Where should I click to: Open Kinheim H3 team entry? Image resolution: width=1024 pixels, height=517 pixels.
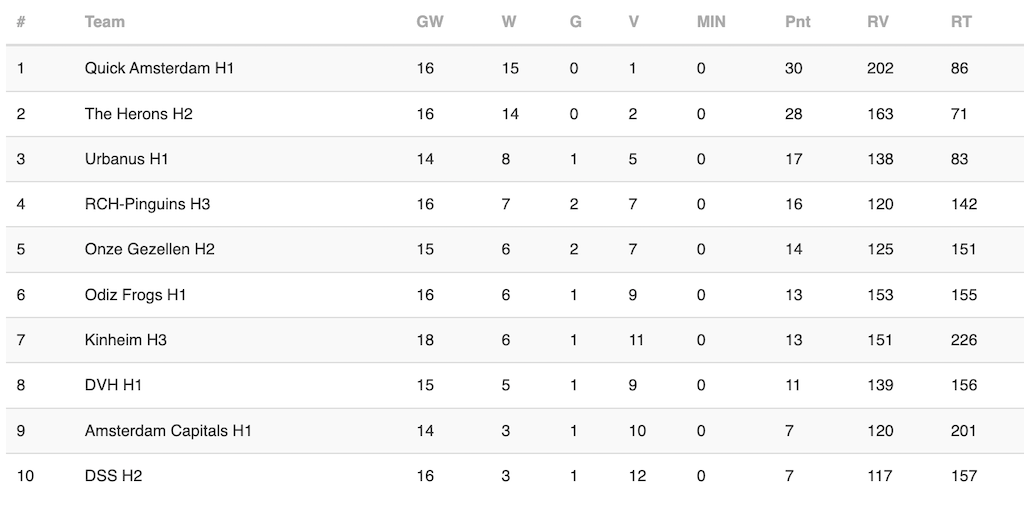pyautogui.click(x=125, y=340)
